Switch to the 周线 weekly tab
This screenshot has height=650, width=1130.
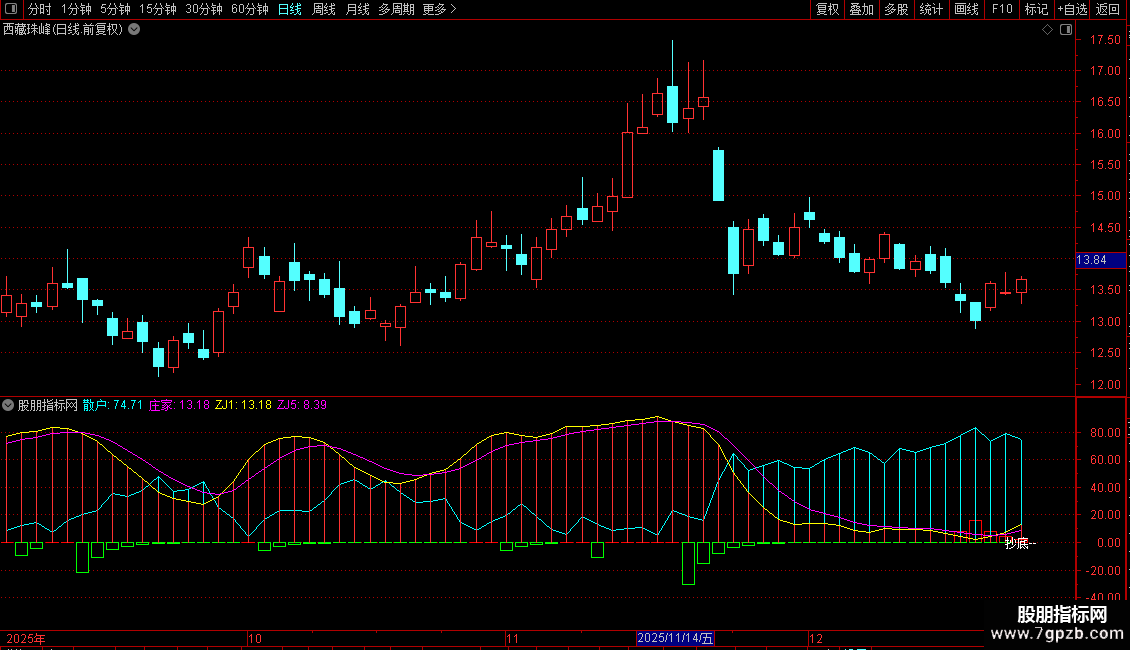(324, 9)
